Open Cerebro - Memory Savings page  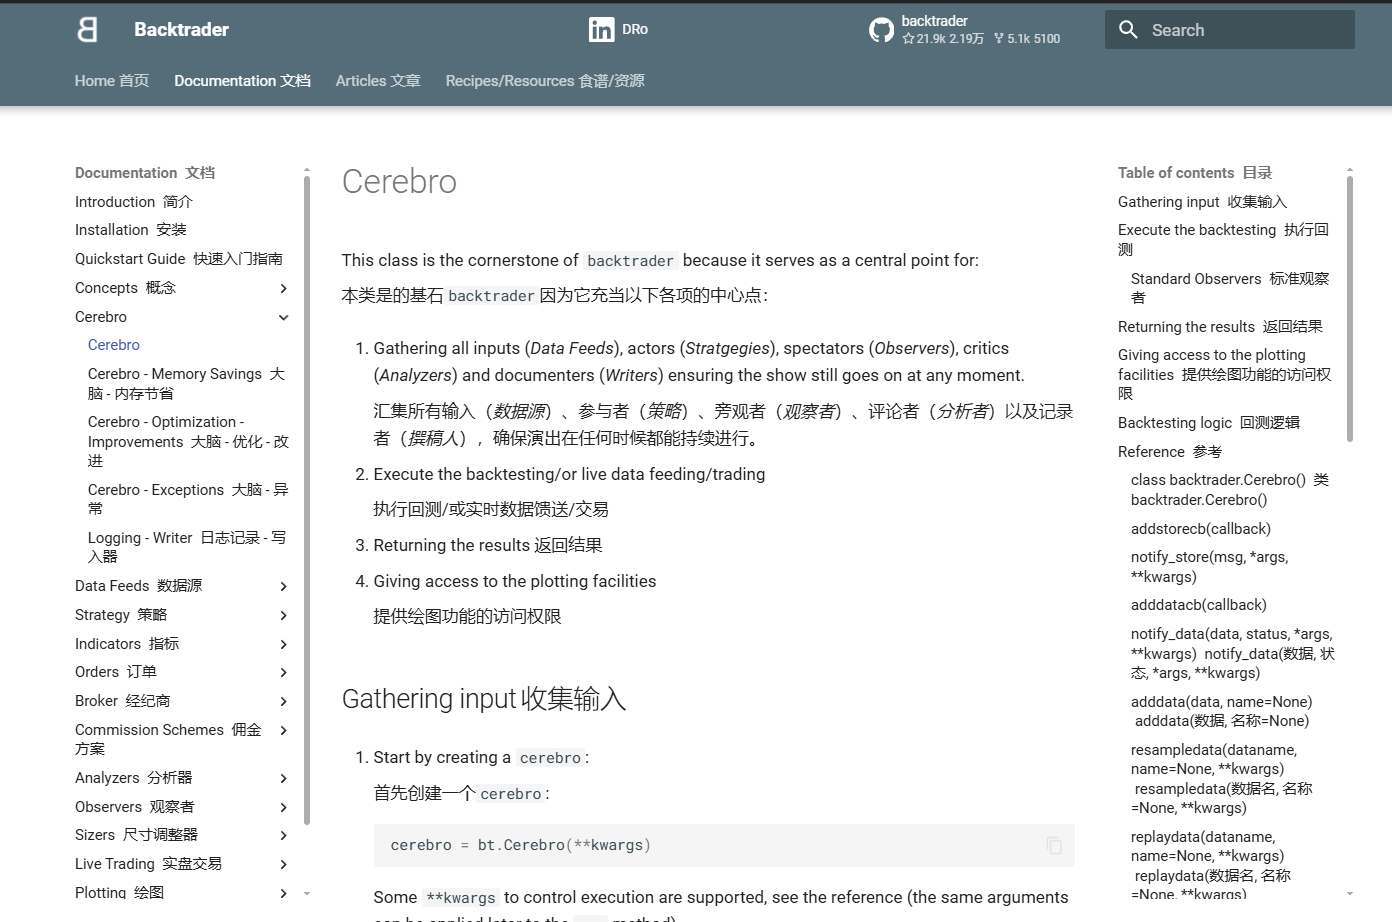point(187,384)
